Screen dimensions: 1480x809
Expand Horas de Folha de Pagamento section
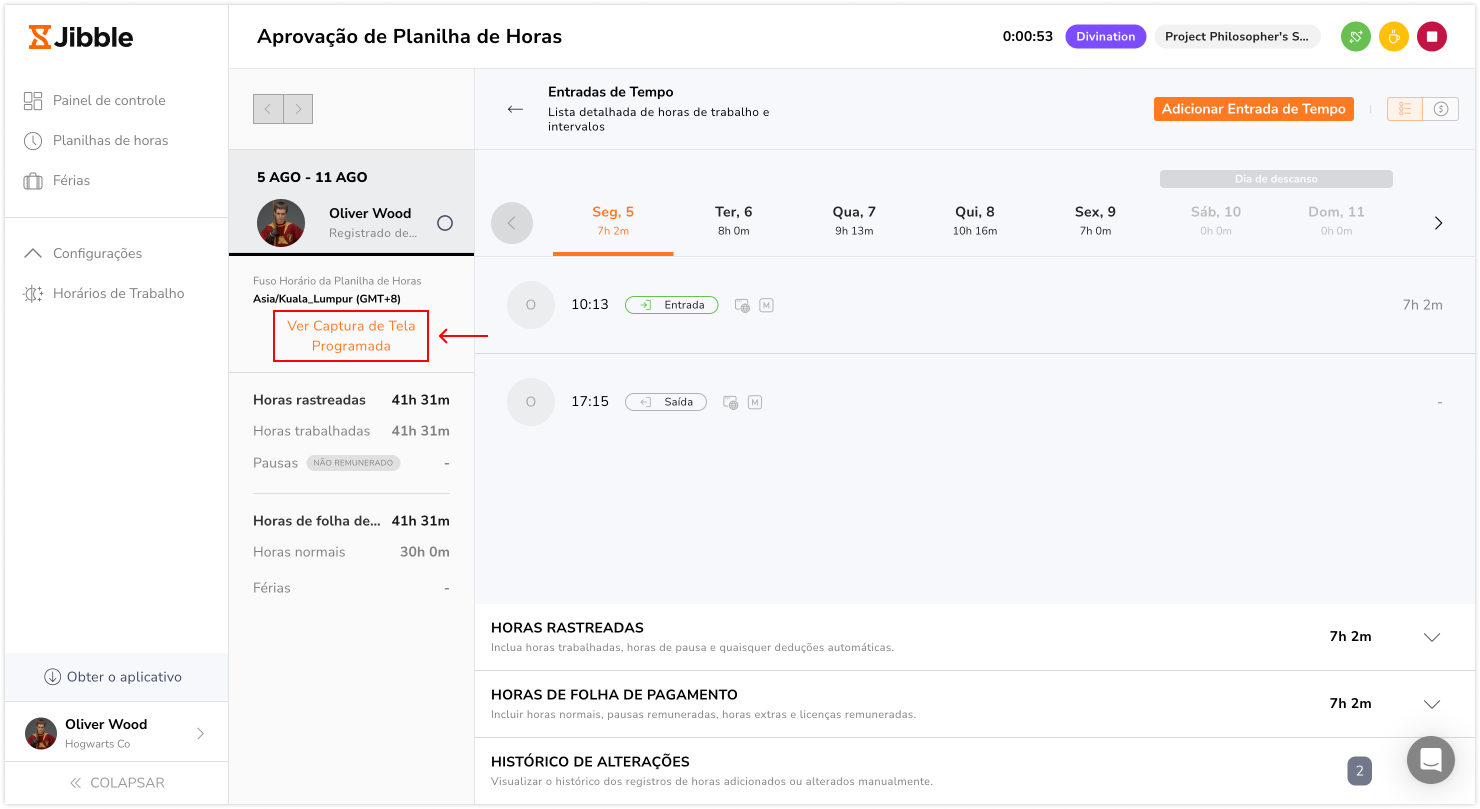click(1431, 704)
